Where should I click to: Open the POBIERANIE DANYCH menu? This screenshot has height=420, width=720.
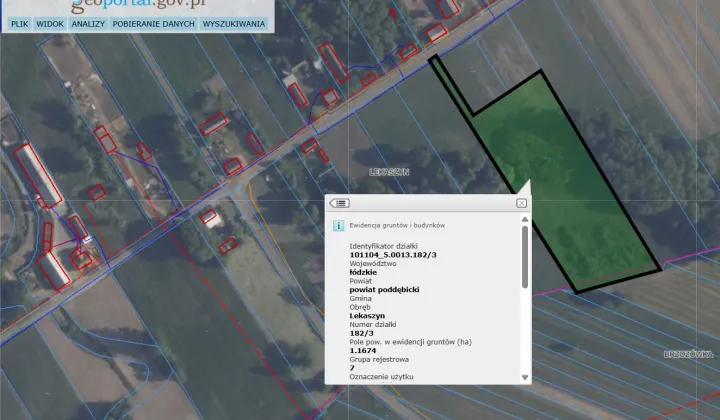point(153,24)
